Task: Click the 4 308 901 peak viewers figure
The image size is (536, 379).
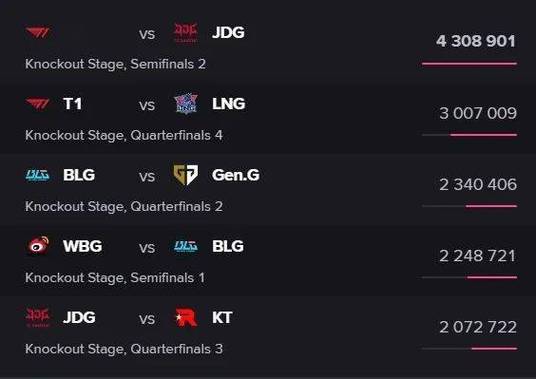Action: coord(476,41)
